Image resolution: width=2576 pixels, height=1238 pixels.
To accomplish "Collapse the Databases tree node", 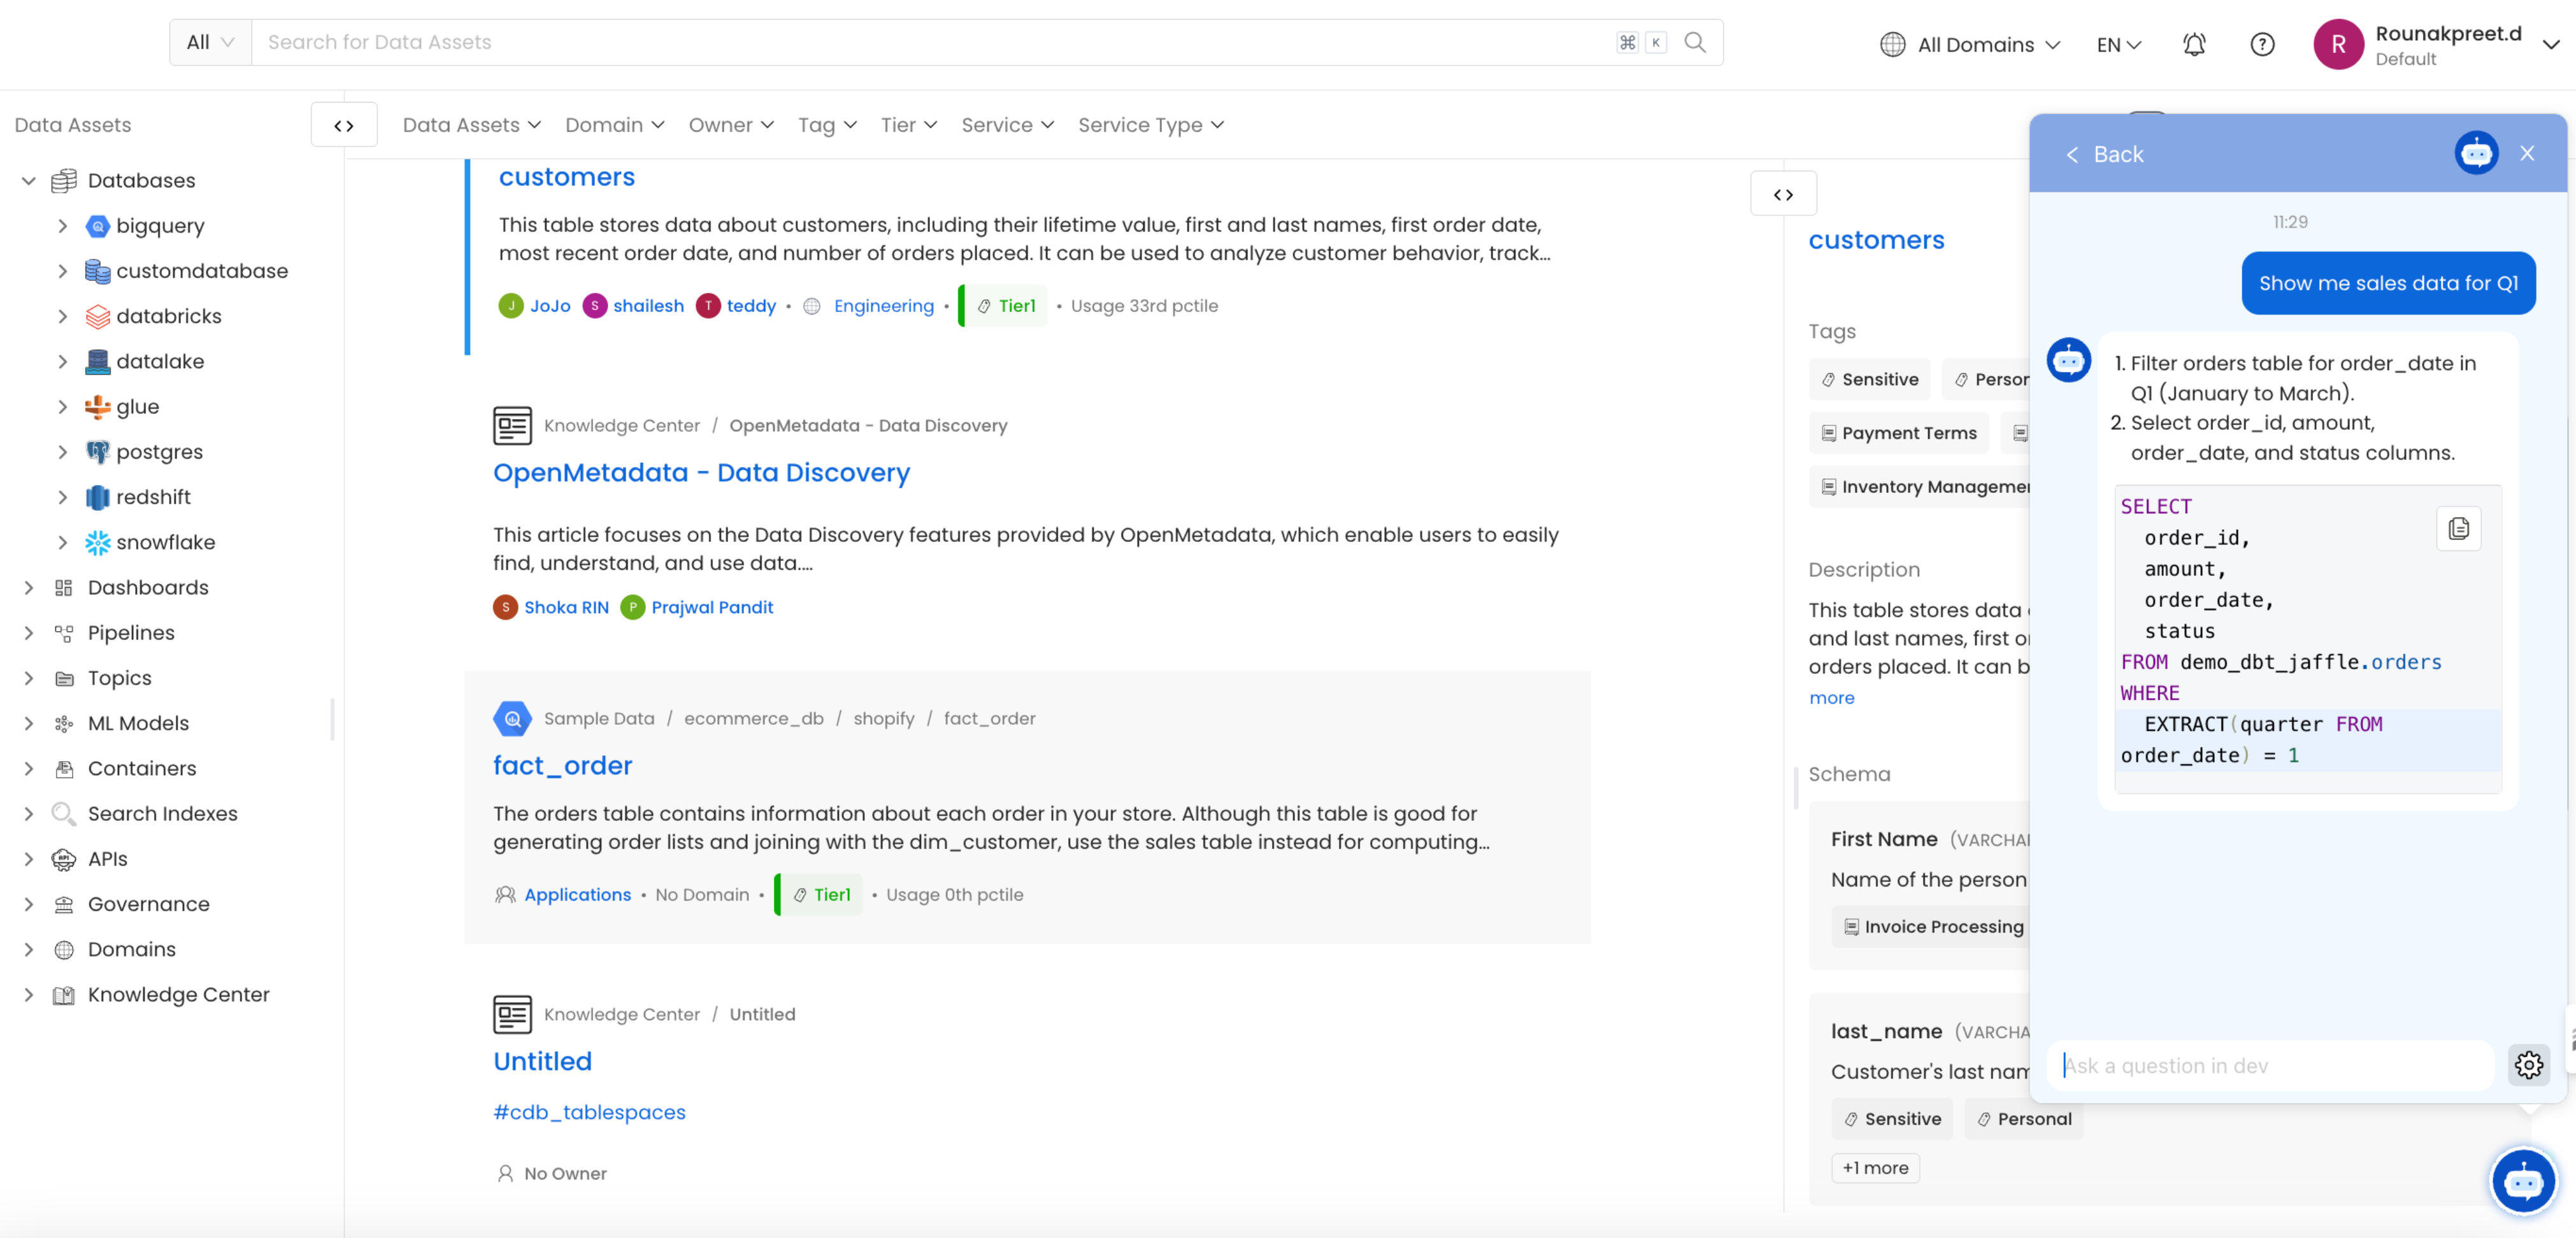I will [x=29, y=180].
